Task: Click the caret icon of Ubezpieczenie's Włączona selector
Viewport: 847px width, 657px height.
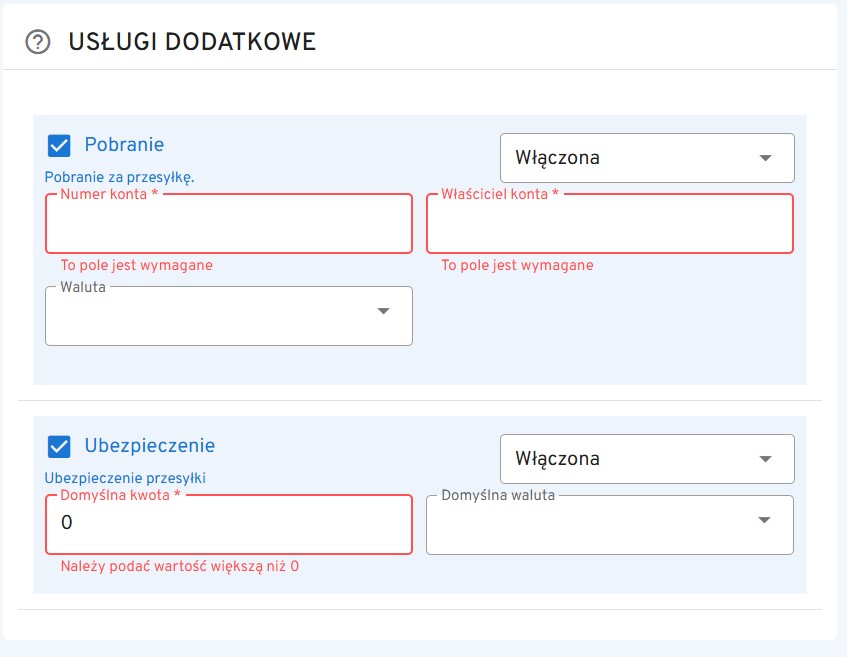Action: coord(766,459)
